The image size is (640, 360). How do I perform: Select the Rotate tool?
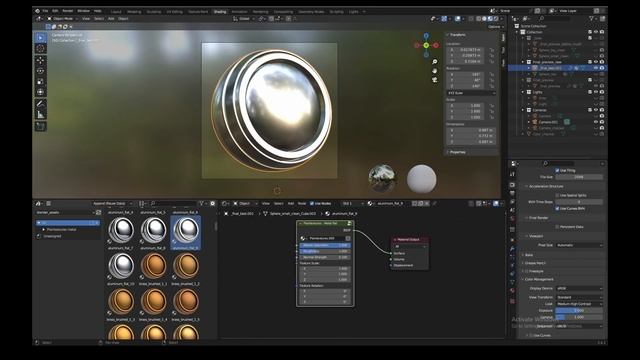pos(40,71)
